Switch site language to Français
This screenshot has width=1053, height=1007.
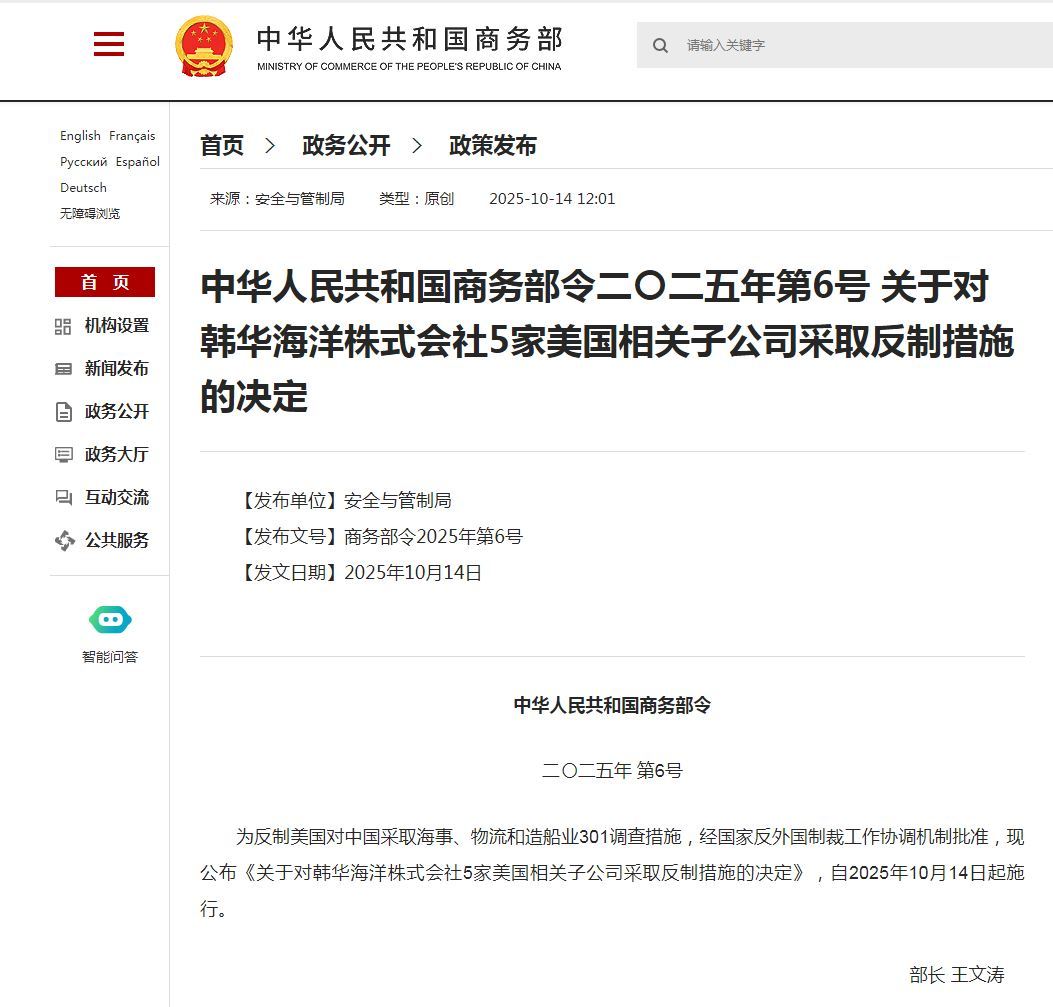(x=132, y=136)
